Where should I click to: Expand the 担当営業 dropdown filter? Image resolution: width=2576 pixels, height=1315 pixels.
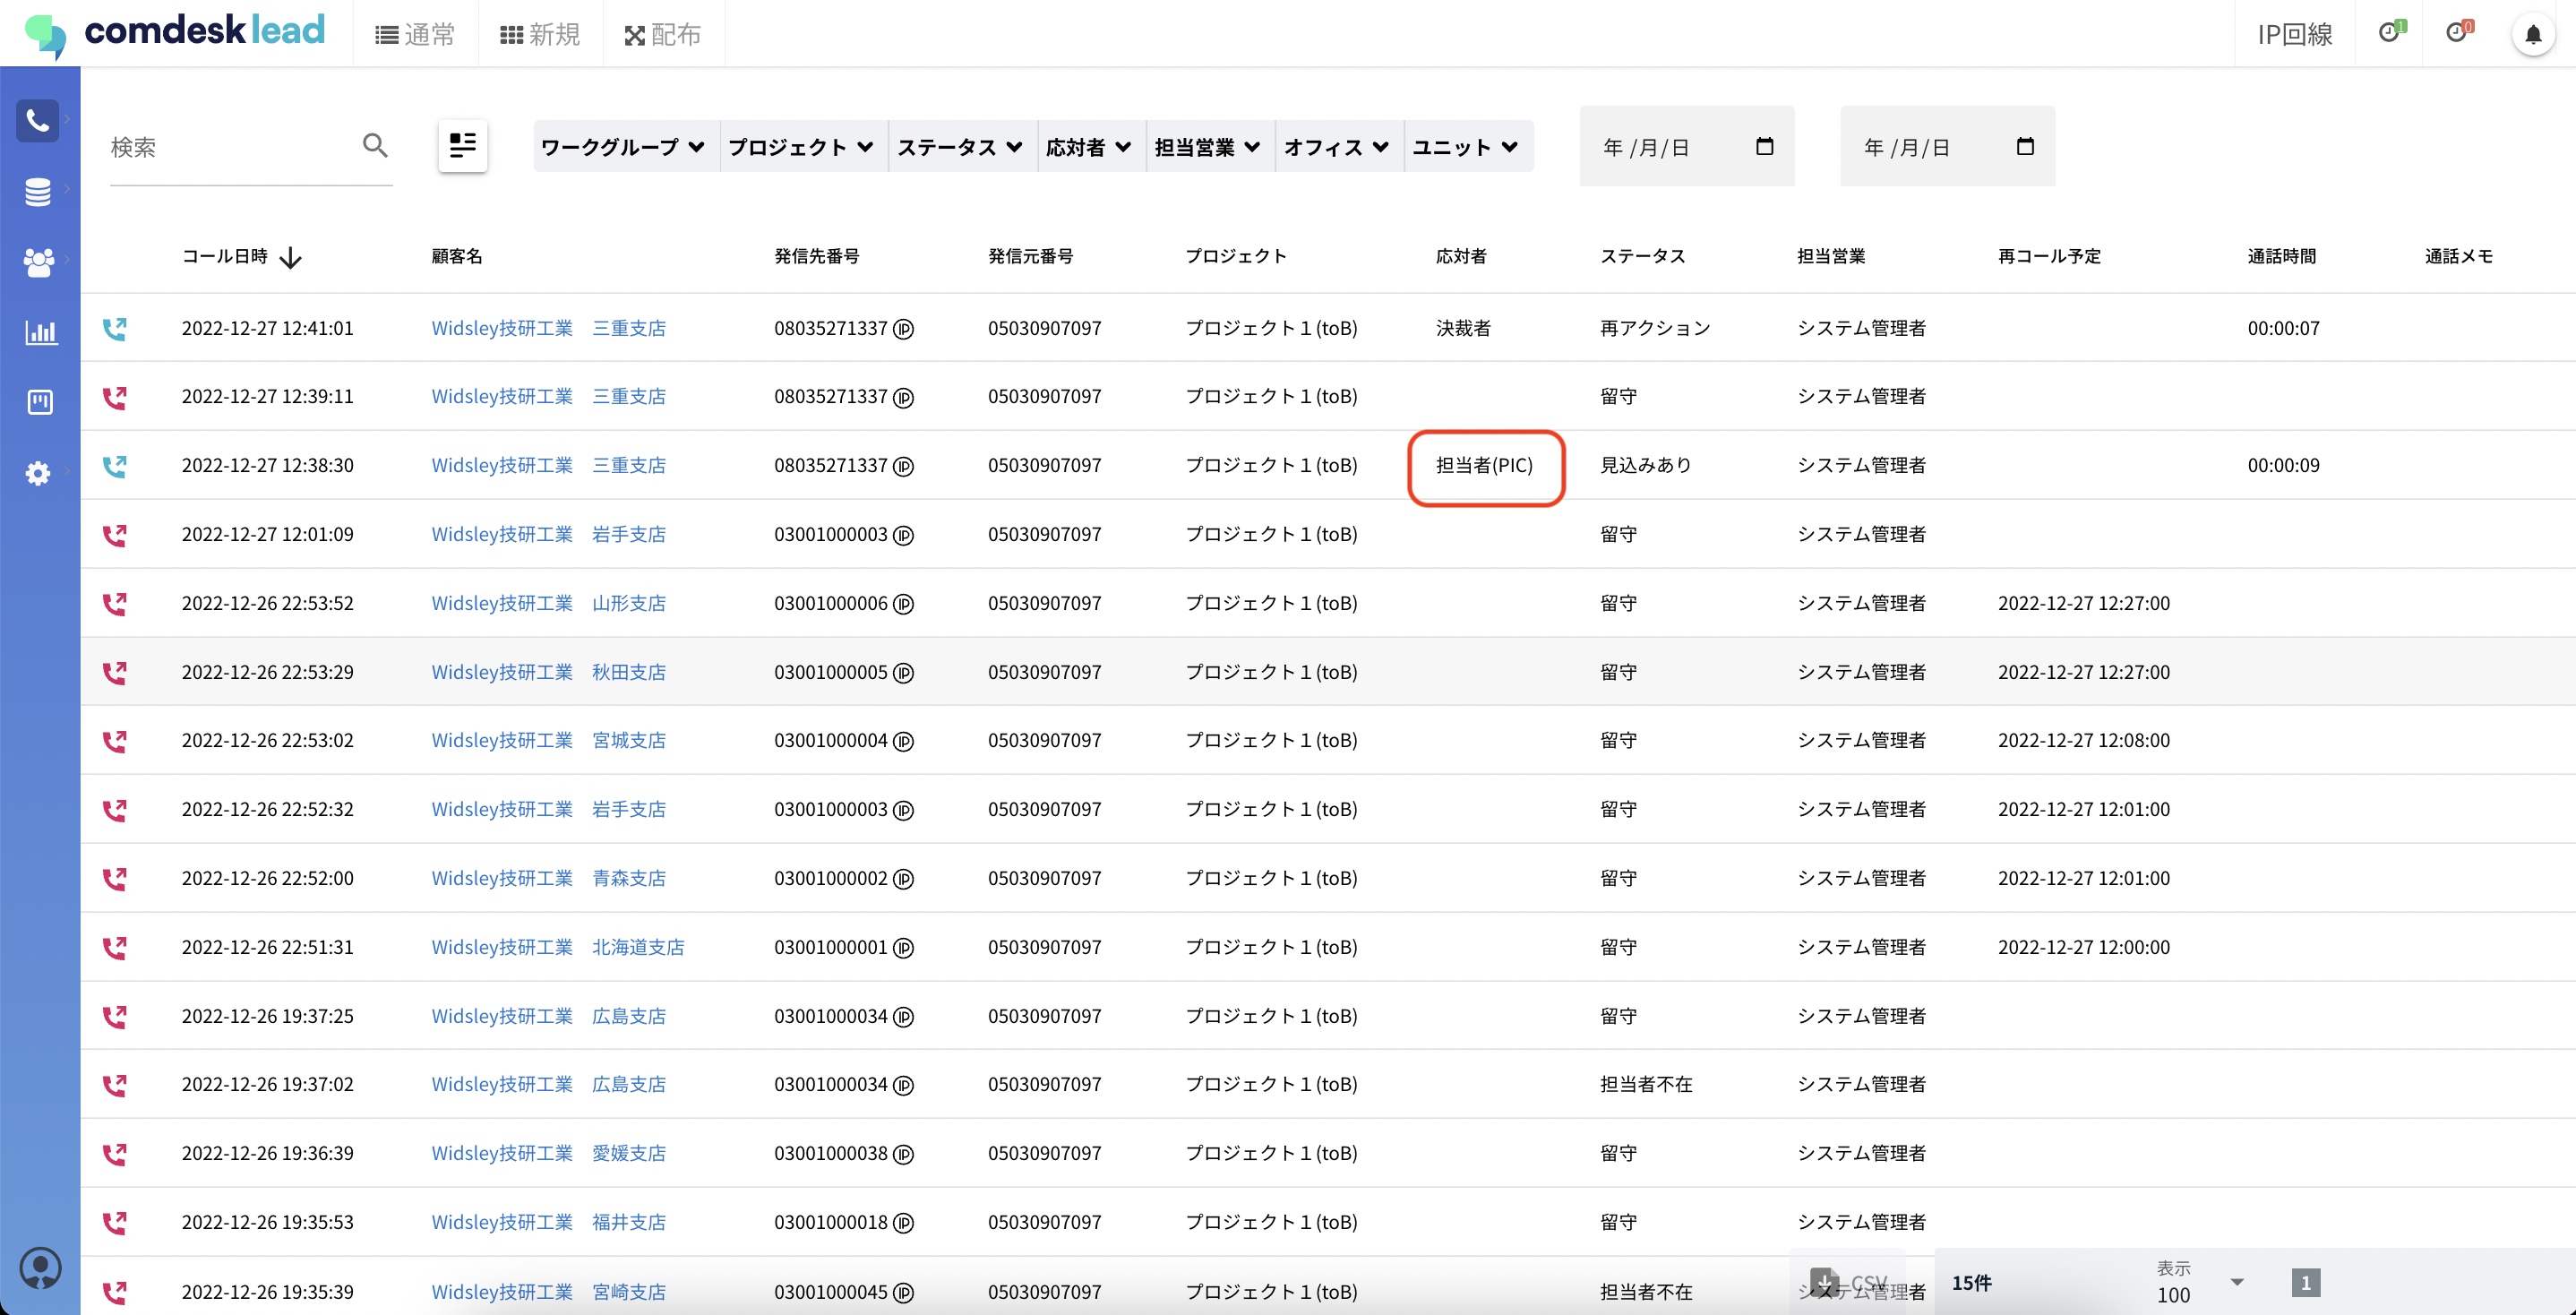1207,147
